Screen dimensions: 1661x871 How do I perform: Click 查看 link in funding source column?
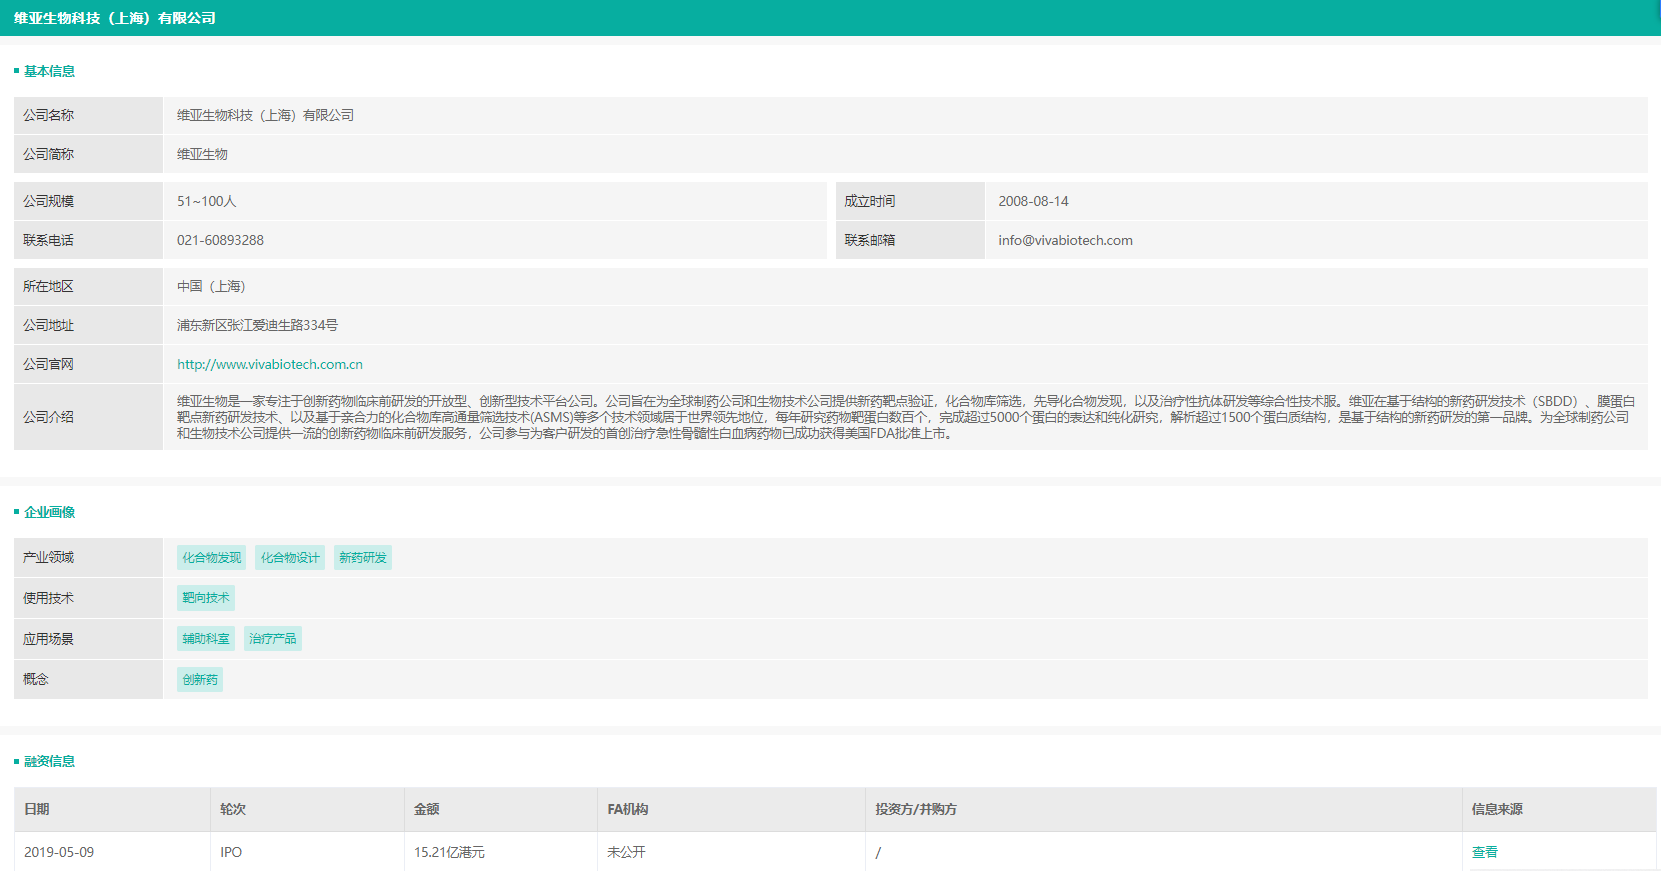[1484, 852]
